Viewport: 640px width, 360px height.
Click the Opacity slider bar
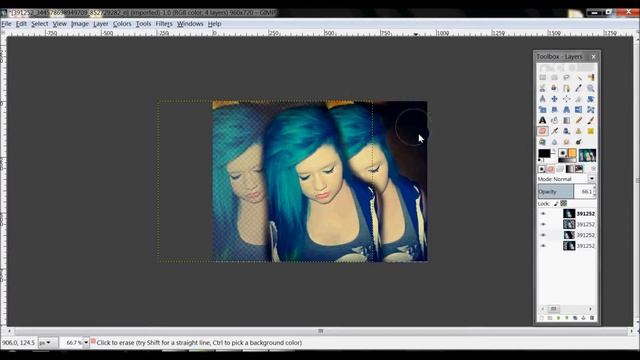coord(567,191)
